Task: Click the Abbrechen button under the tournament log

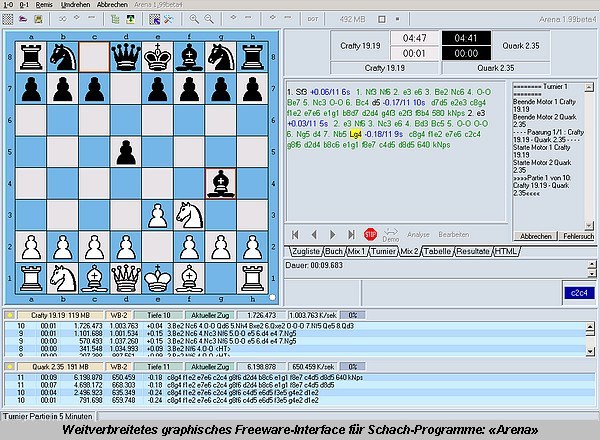Action: tap(535, 236)
